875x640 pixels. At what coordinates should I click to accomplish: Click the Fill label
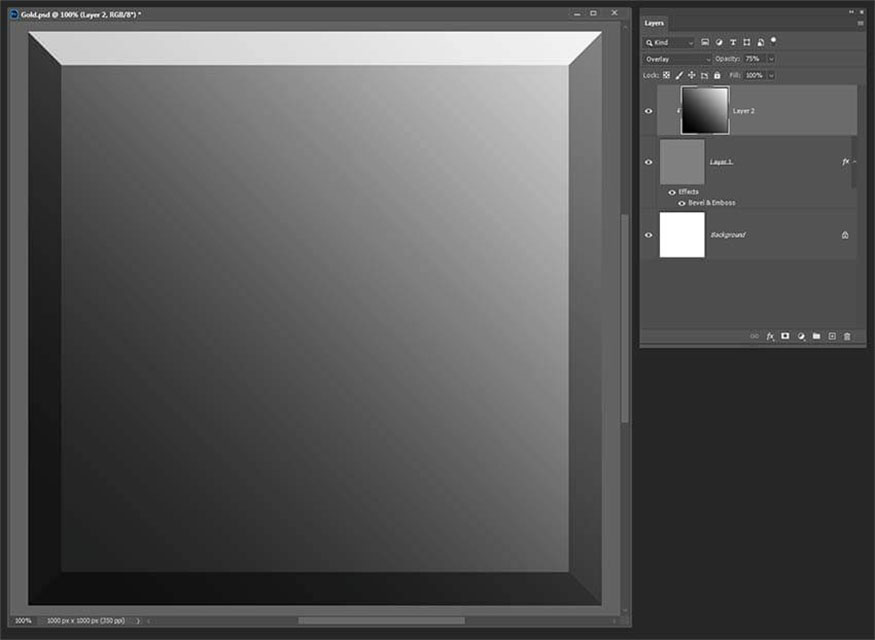(x=735, y=75)
